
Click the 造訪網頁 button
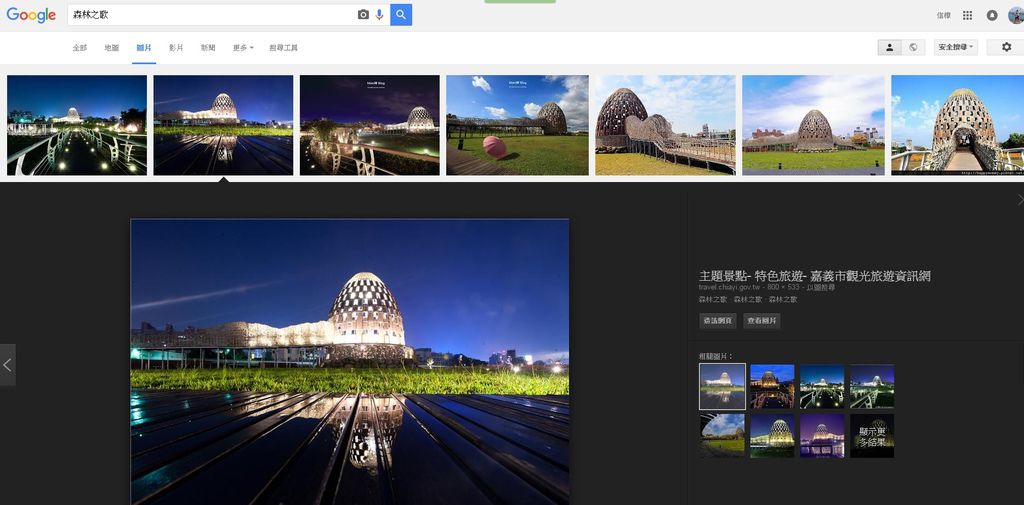[718, 321]
